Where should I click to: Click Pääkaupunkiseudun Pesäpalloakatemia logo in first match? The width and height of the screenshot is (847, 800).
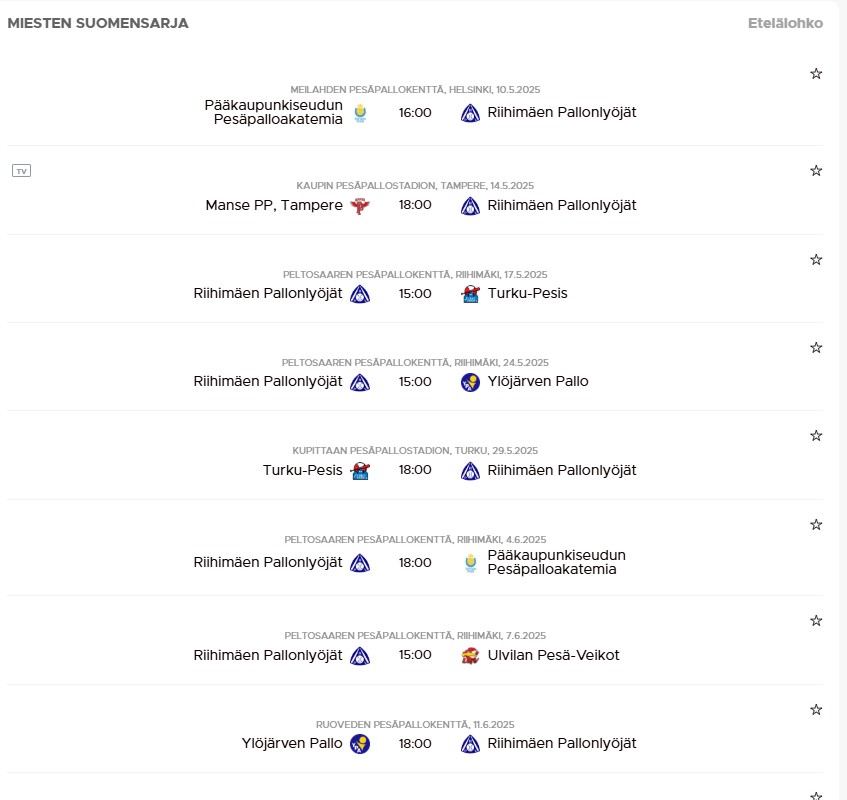[360, 113]
